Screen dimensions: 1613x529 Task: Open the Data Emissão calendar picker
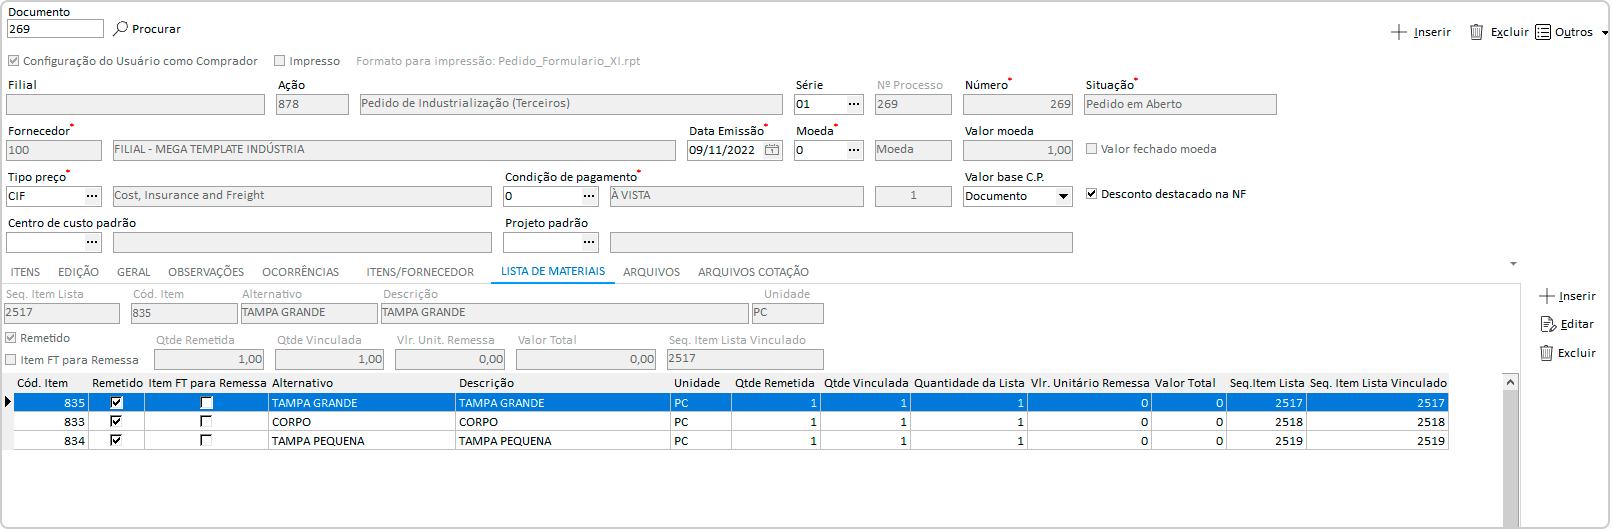click(x=772, y=150)
